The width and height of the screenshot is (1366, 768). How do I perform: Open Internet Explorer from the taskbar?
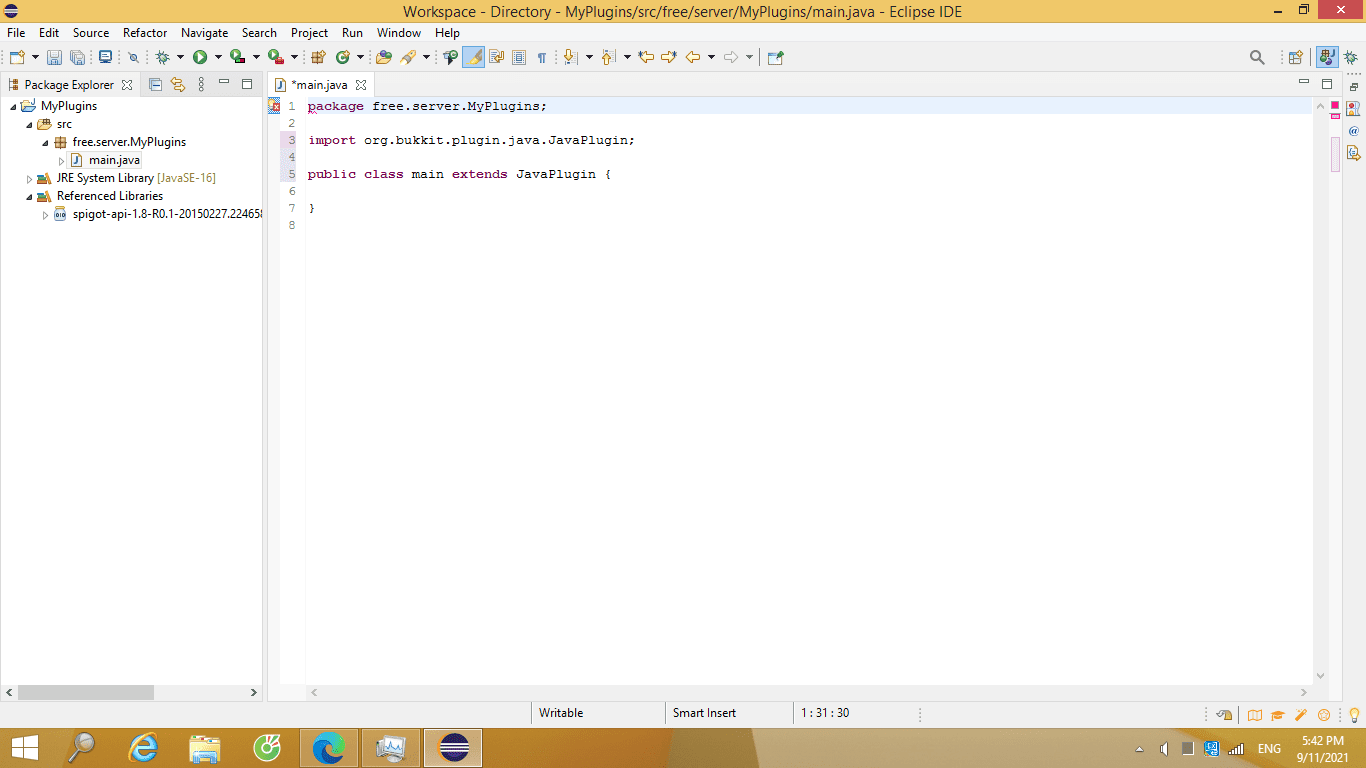click(x=144, y=747)
